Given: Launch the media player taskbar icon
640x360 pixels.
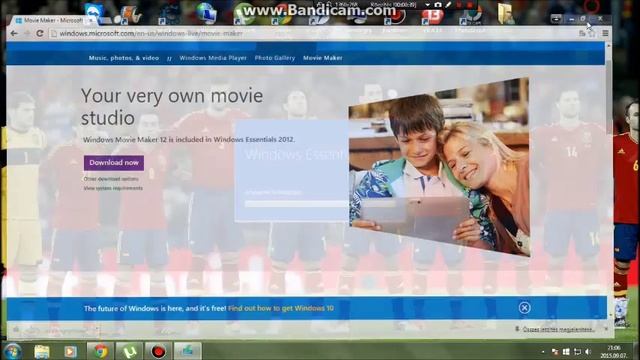Looking at the screenshot, I should (x=70, y=351).
